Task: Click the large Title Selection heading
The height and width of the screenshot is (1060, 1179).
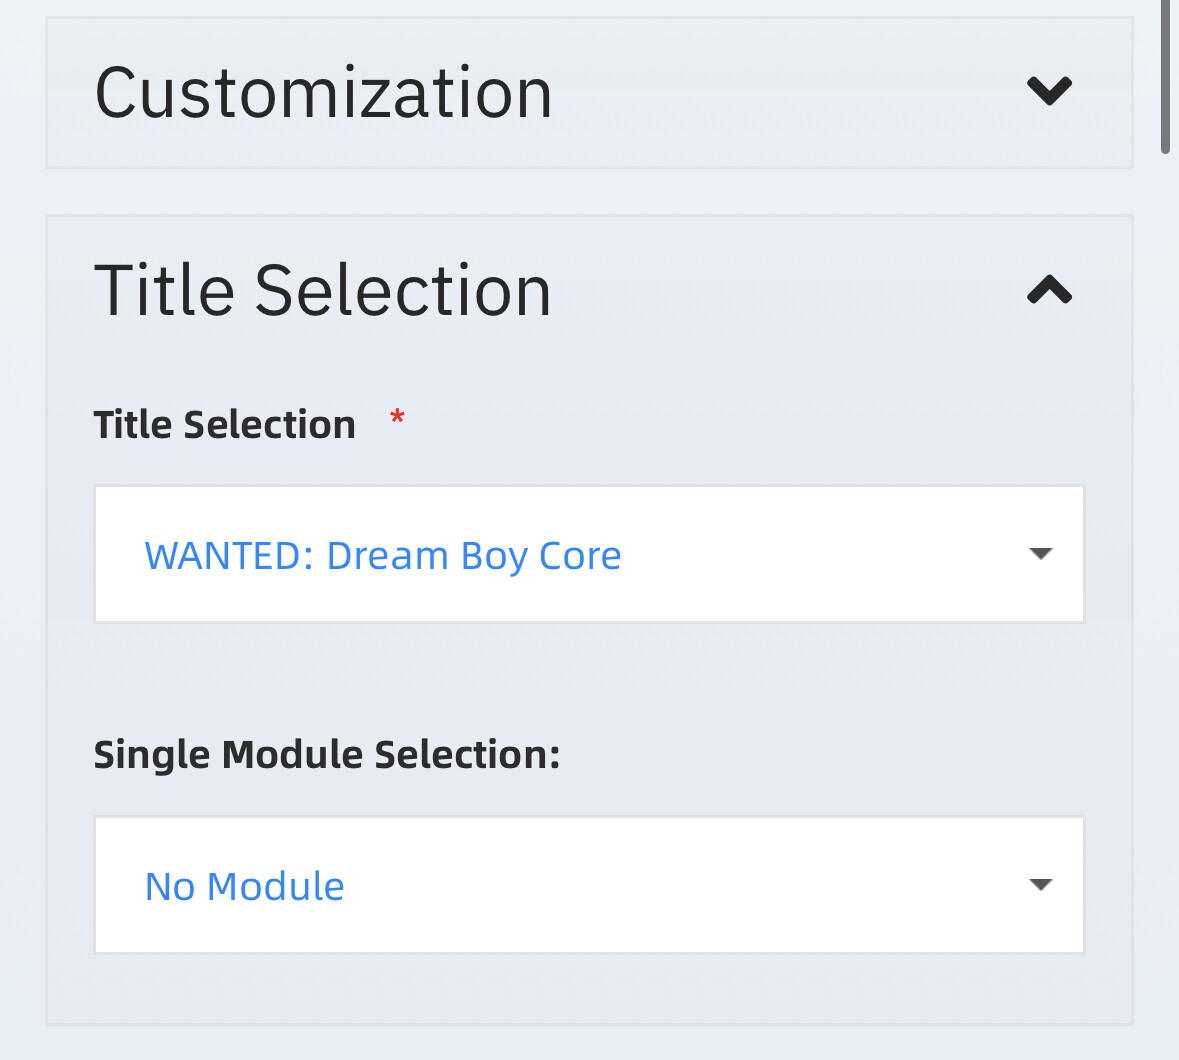Action: [x=322, y=291]
